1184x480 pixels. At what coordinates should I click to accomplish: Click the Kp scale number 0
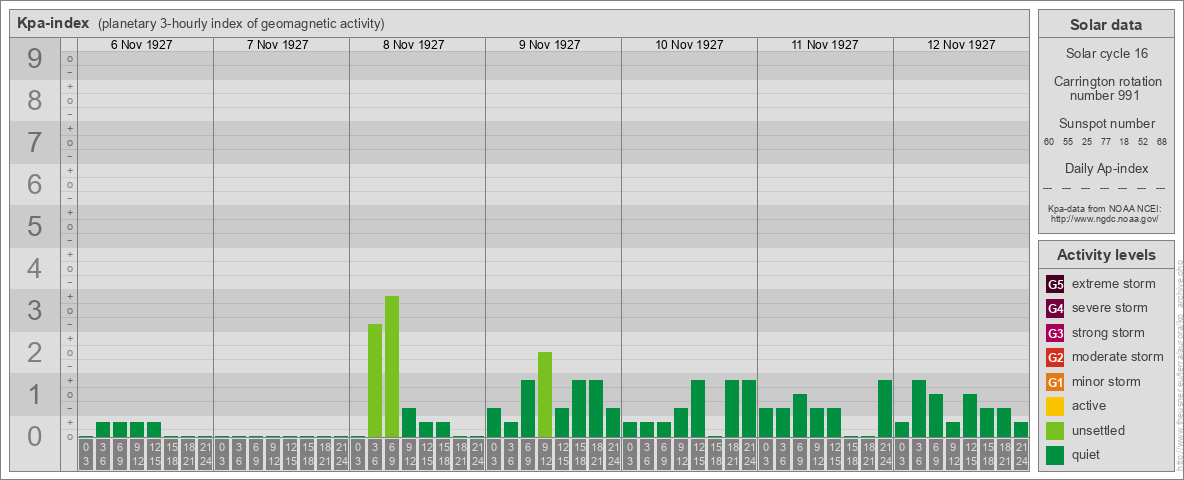(35, 437)
